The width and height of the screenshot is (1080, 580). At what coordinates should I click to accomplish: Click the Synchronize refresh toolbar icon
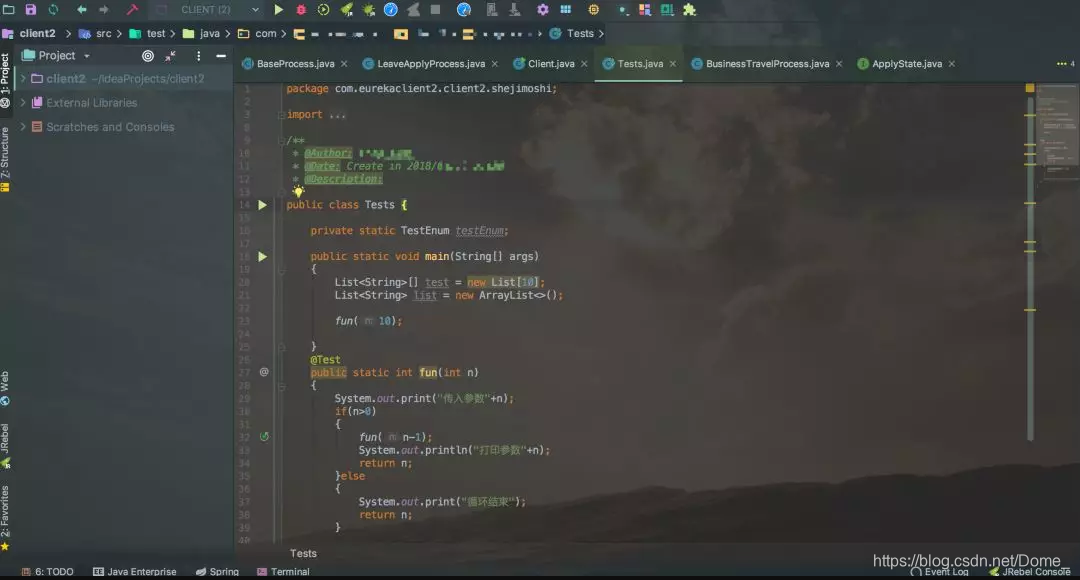[53, 10]
